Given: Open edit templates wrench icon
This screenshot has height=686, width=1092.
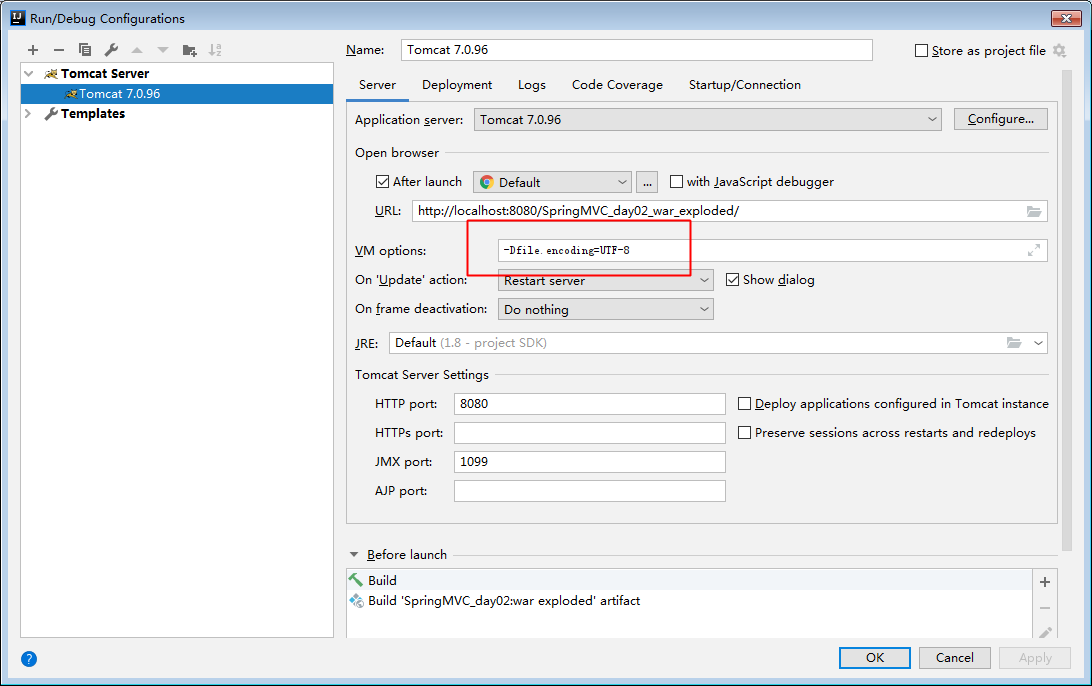Looking at the screenshot, I should pyautogui.click(x=111, y=50).
